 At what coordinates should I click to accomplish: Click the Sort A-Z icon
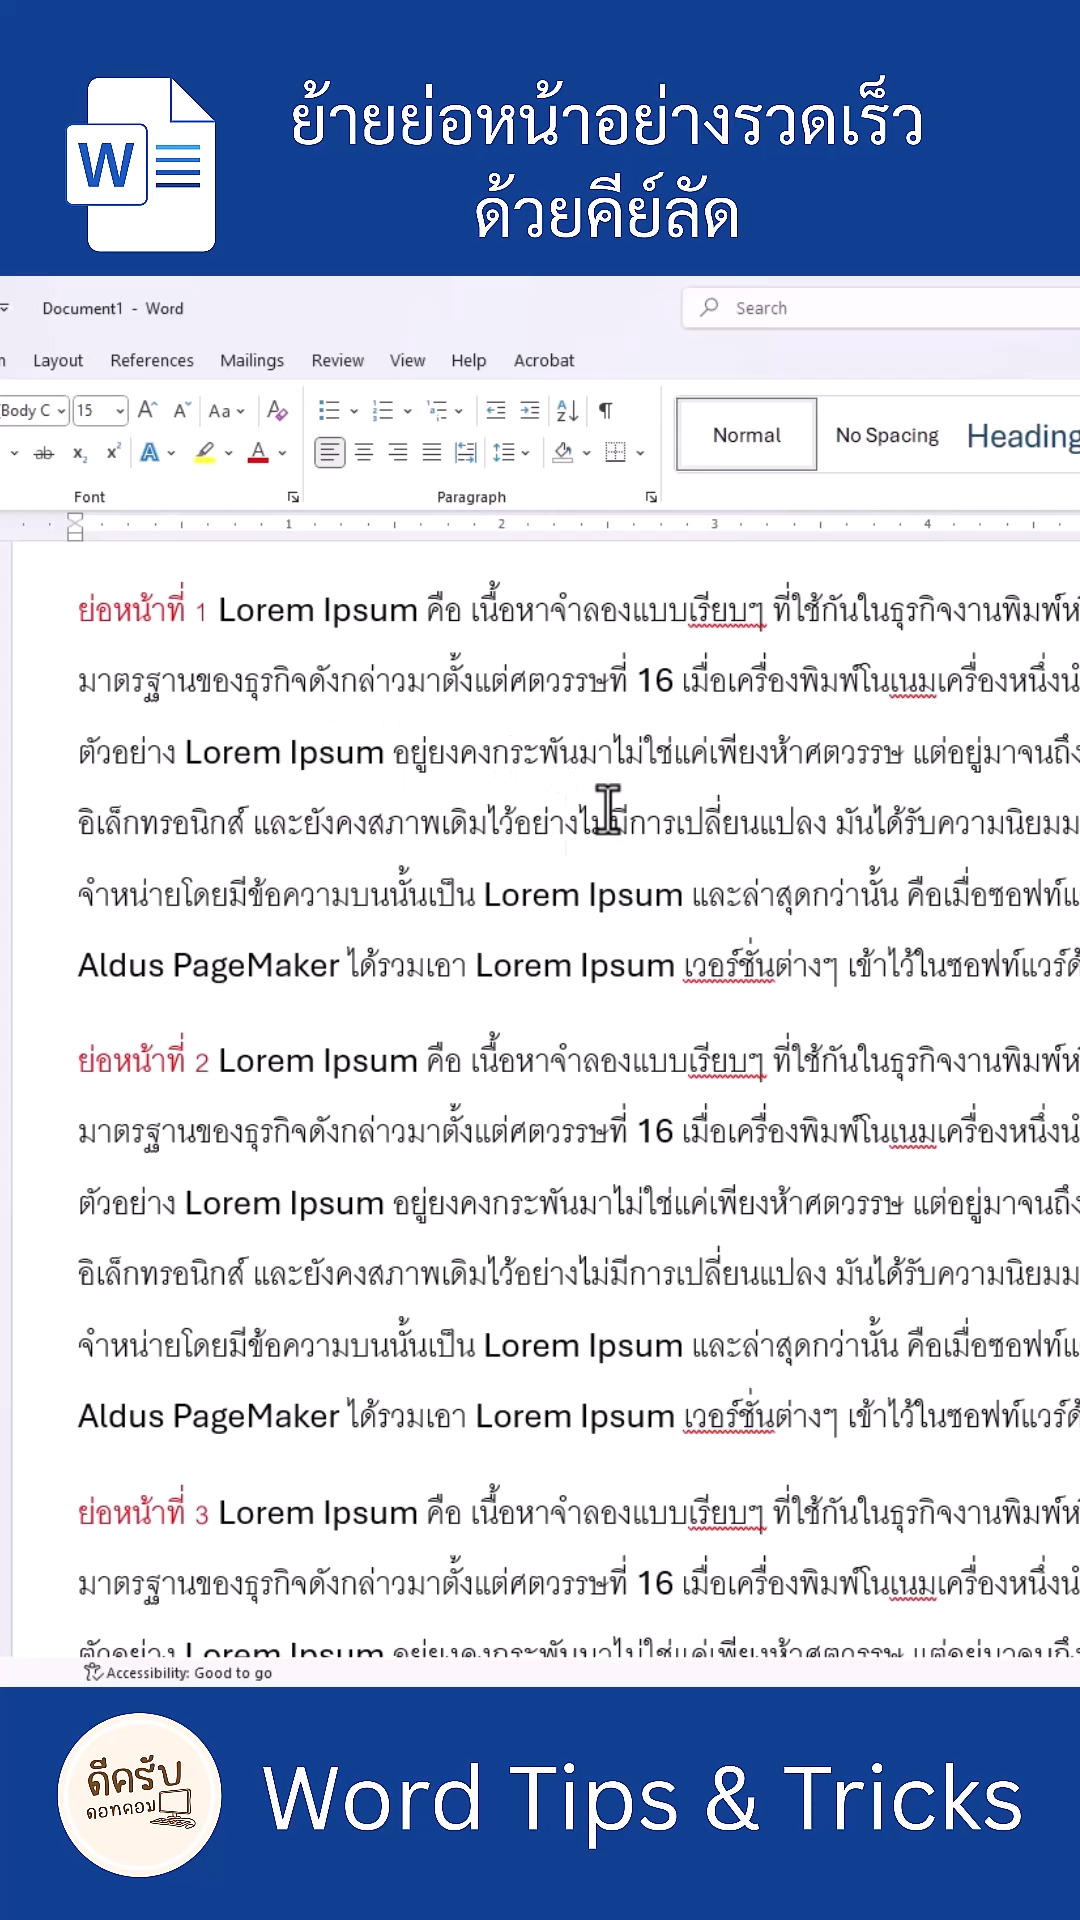(x=567, y=410)
